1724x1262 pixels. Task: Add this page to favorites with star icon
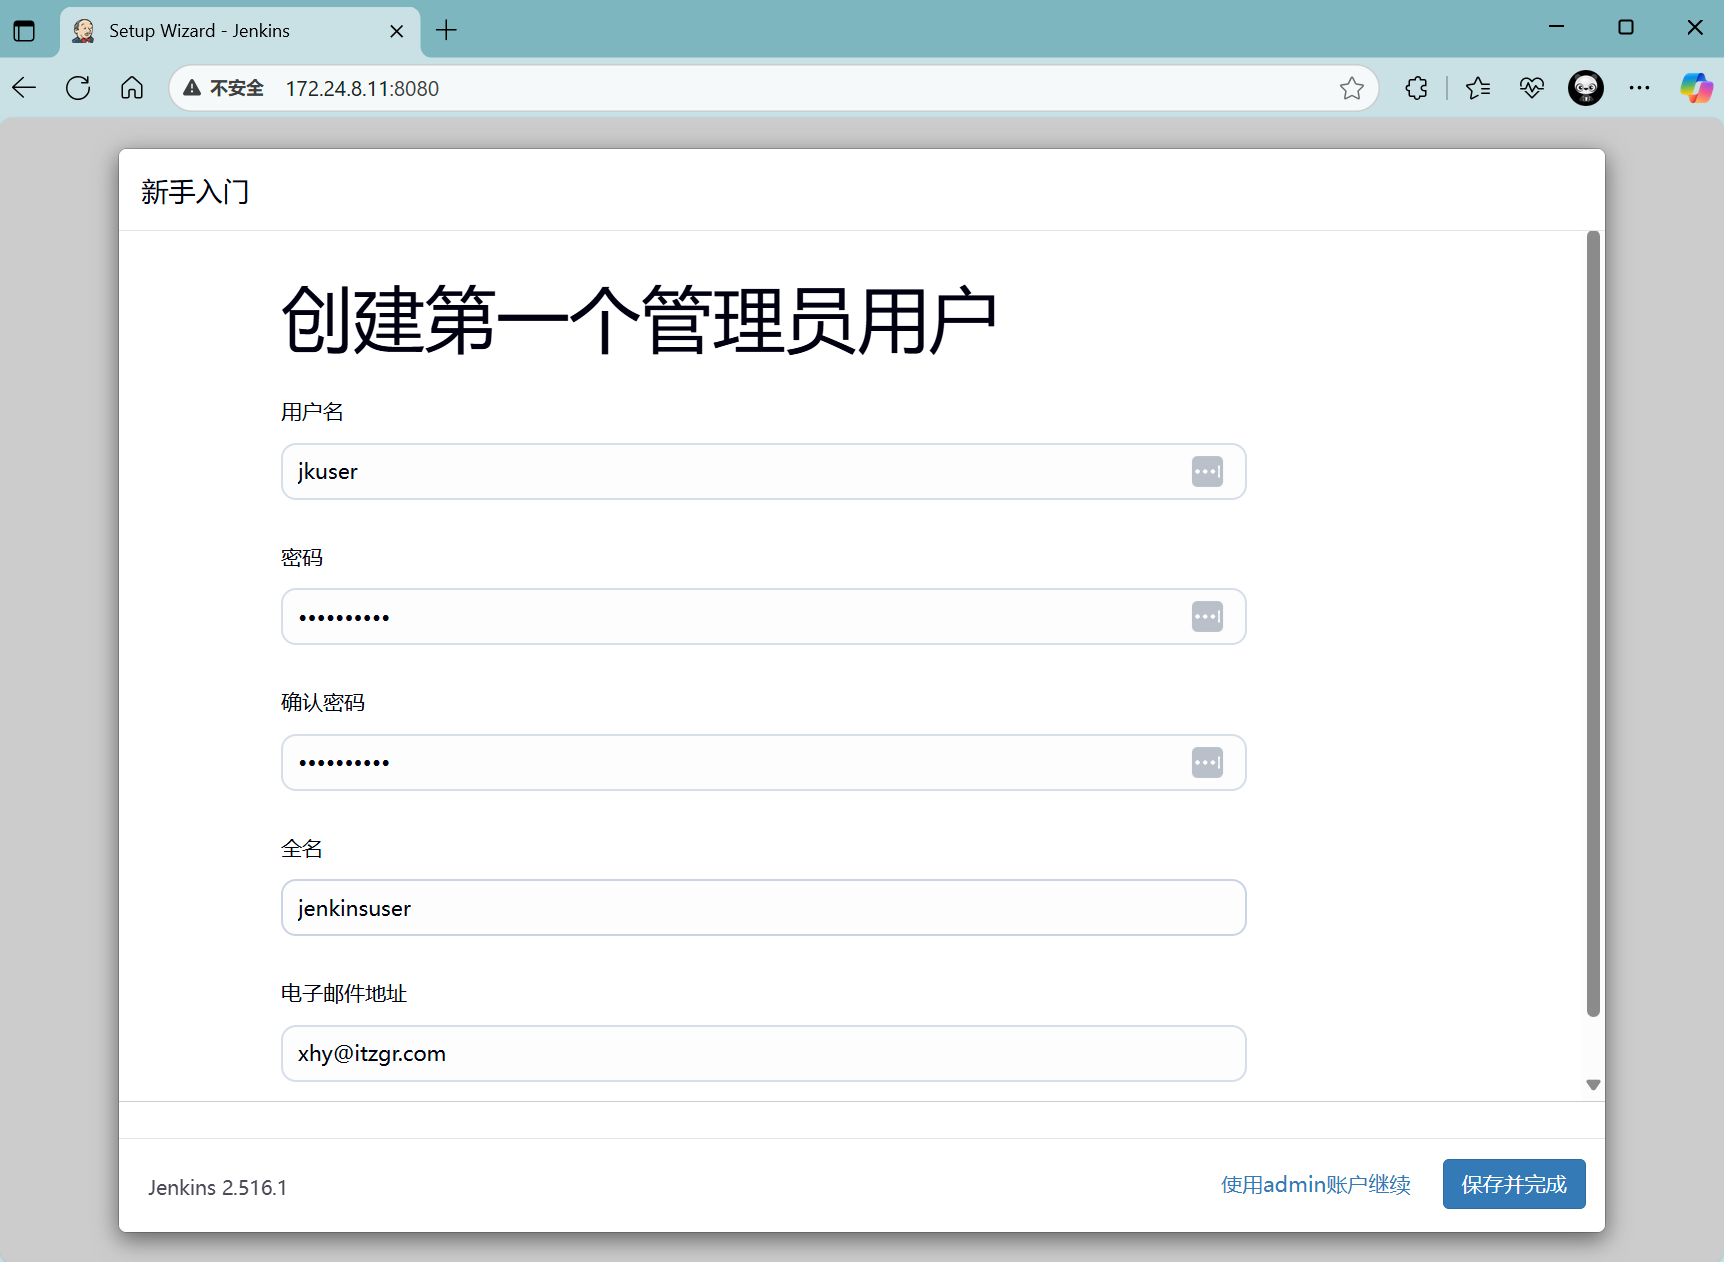point(1351,88)
